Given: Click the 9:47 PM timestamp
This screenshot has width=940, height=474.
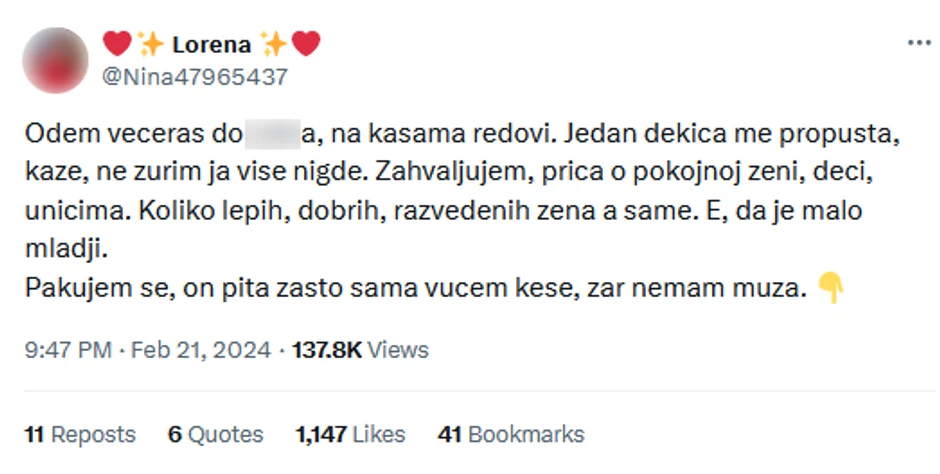Looking at the screenshot, I should pyautogui.click(x=65, y=350).
